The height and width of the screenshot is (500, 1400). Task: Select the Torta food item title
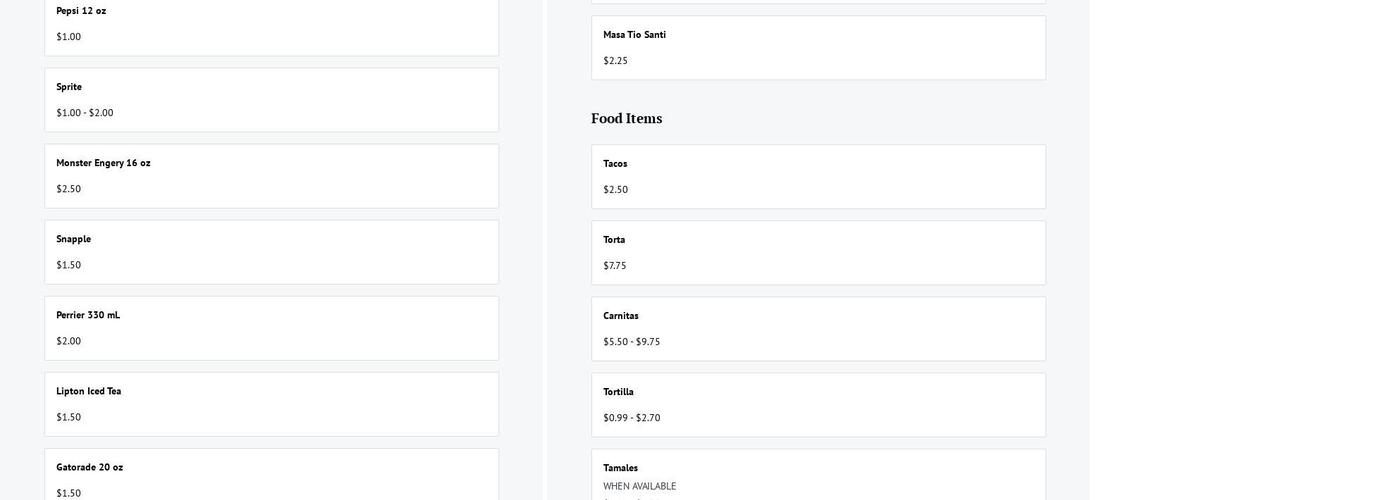[614, 240]
